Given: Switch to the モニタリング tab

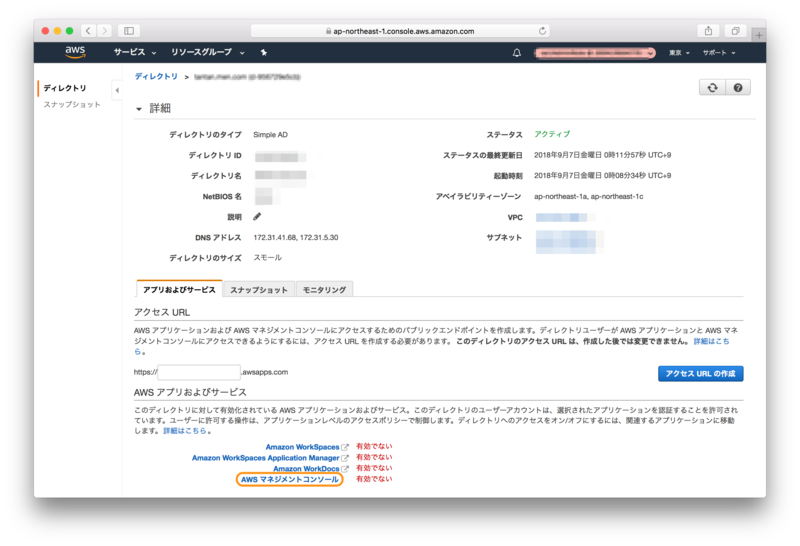Looking at the screenshot, I should [x=324, y=290].
